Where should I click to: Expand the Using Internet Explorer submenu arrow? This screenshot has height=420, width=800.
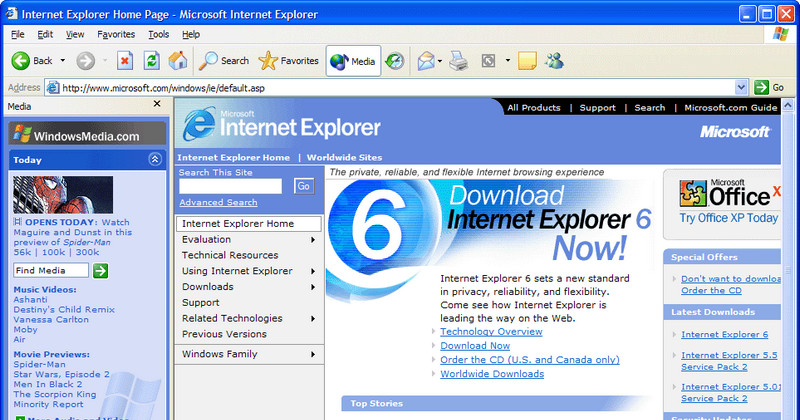(313, 271)
